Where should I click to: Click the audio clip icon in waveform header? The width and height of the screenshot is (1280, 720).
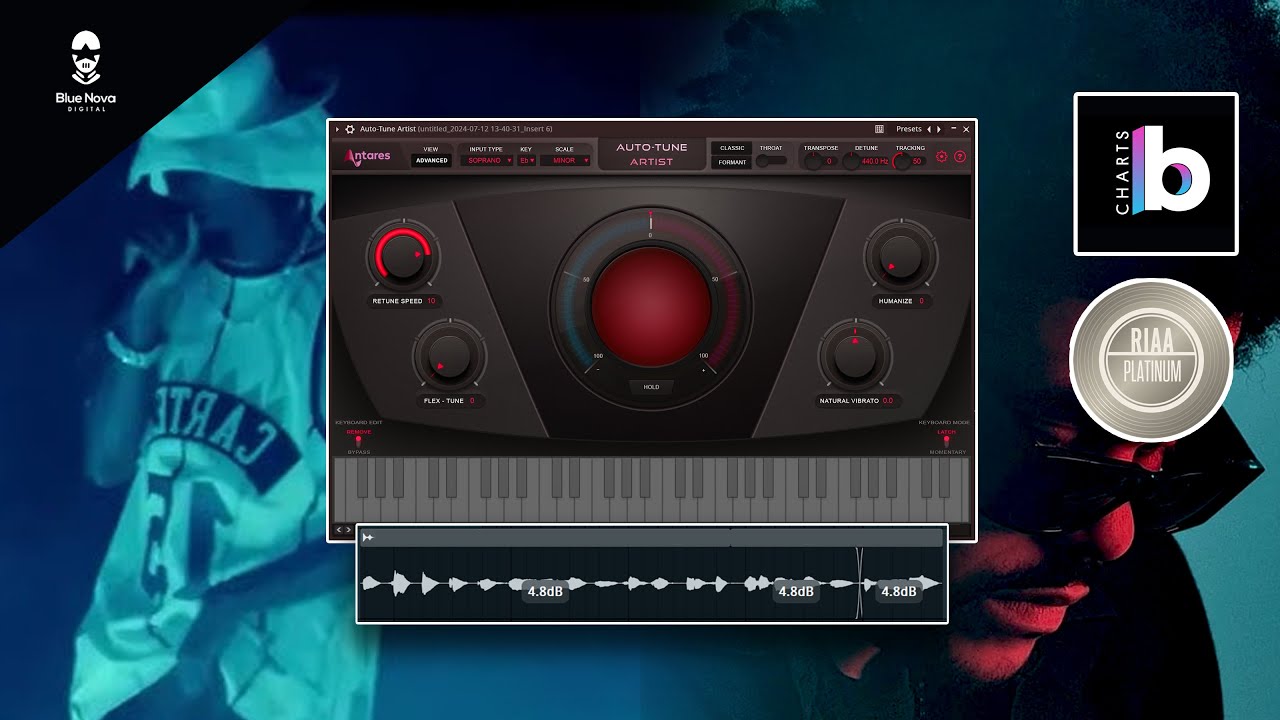click(368, 538)
